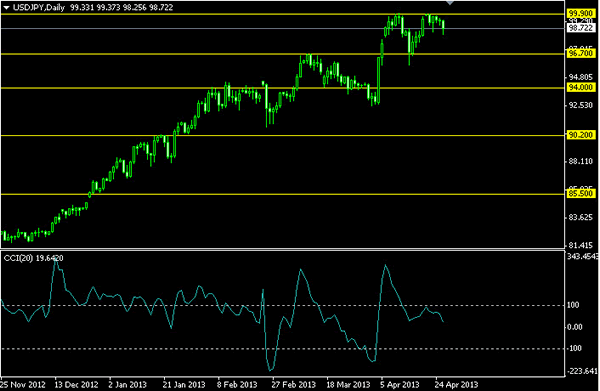
Task: Click the 92.530 price scale value
Action: [580, 105]
